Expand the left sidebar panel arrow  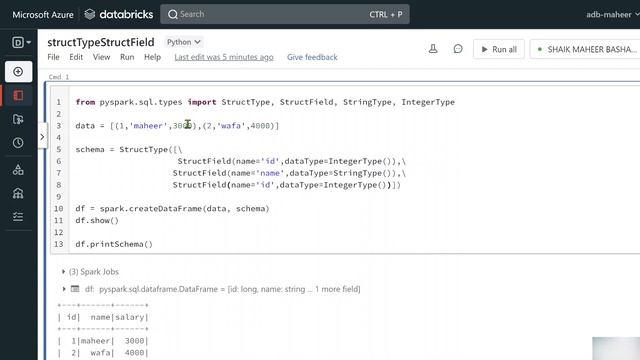click(42, 137)
